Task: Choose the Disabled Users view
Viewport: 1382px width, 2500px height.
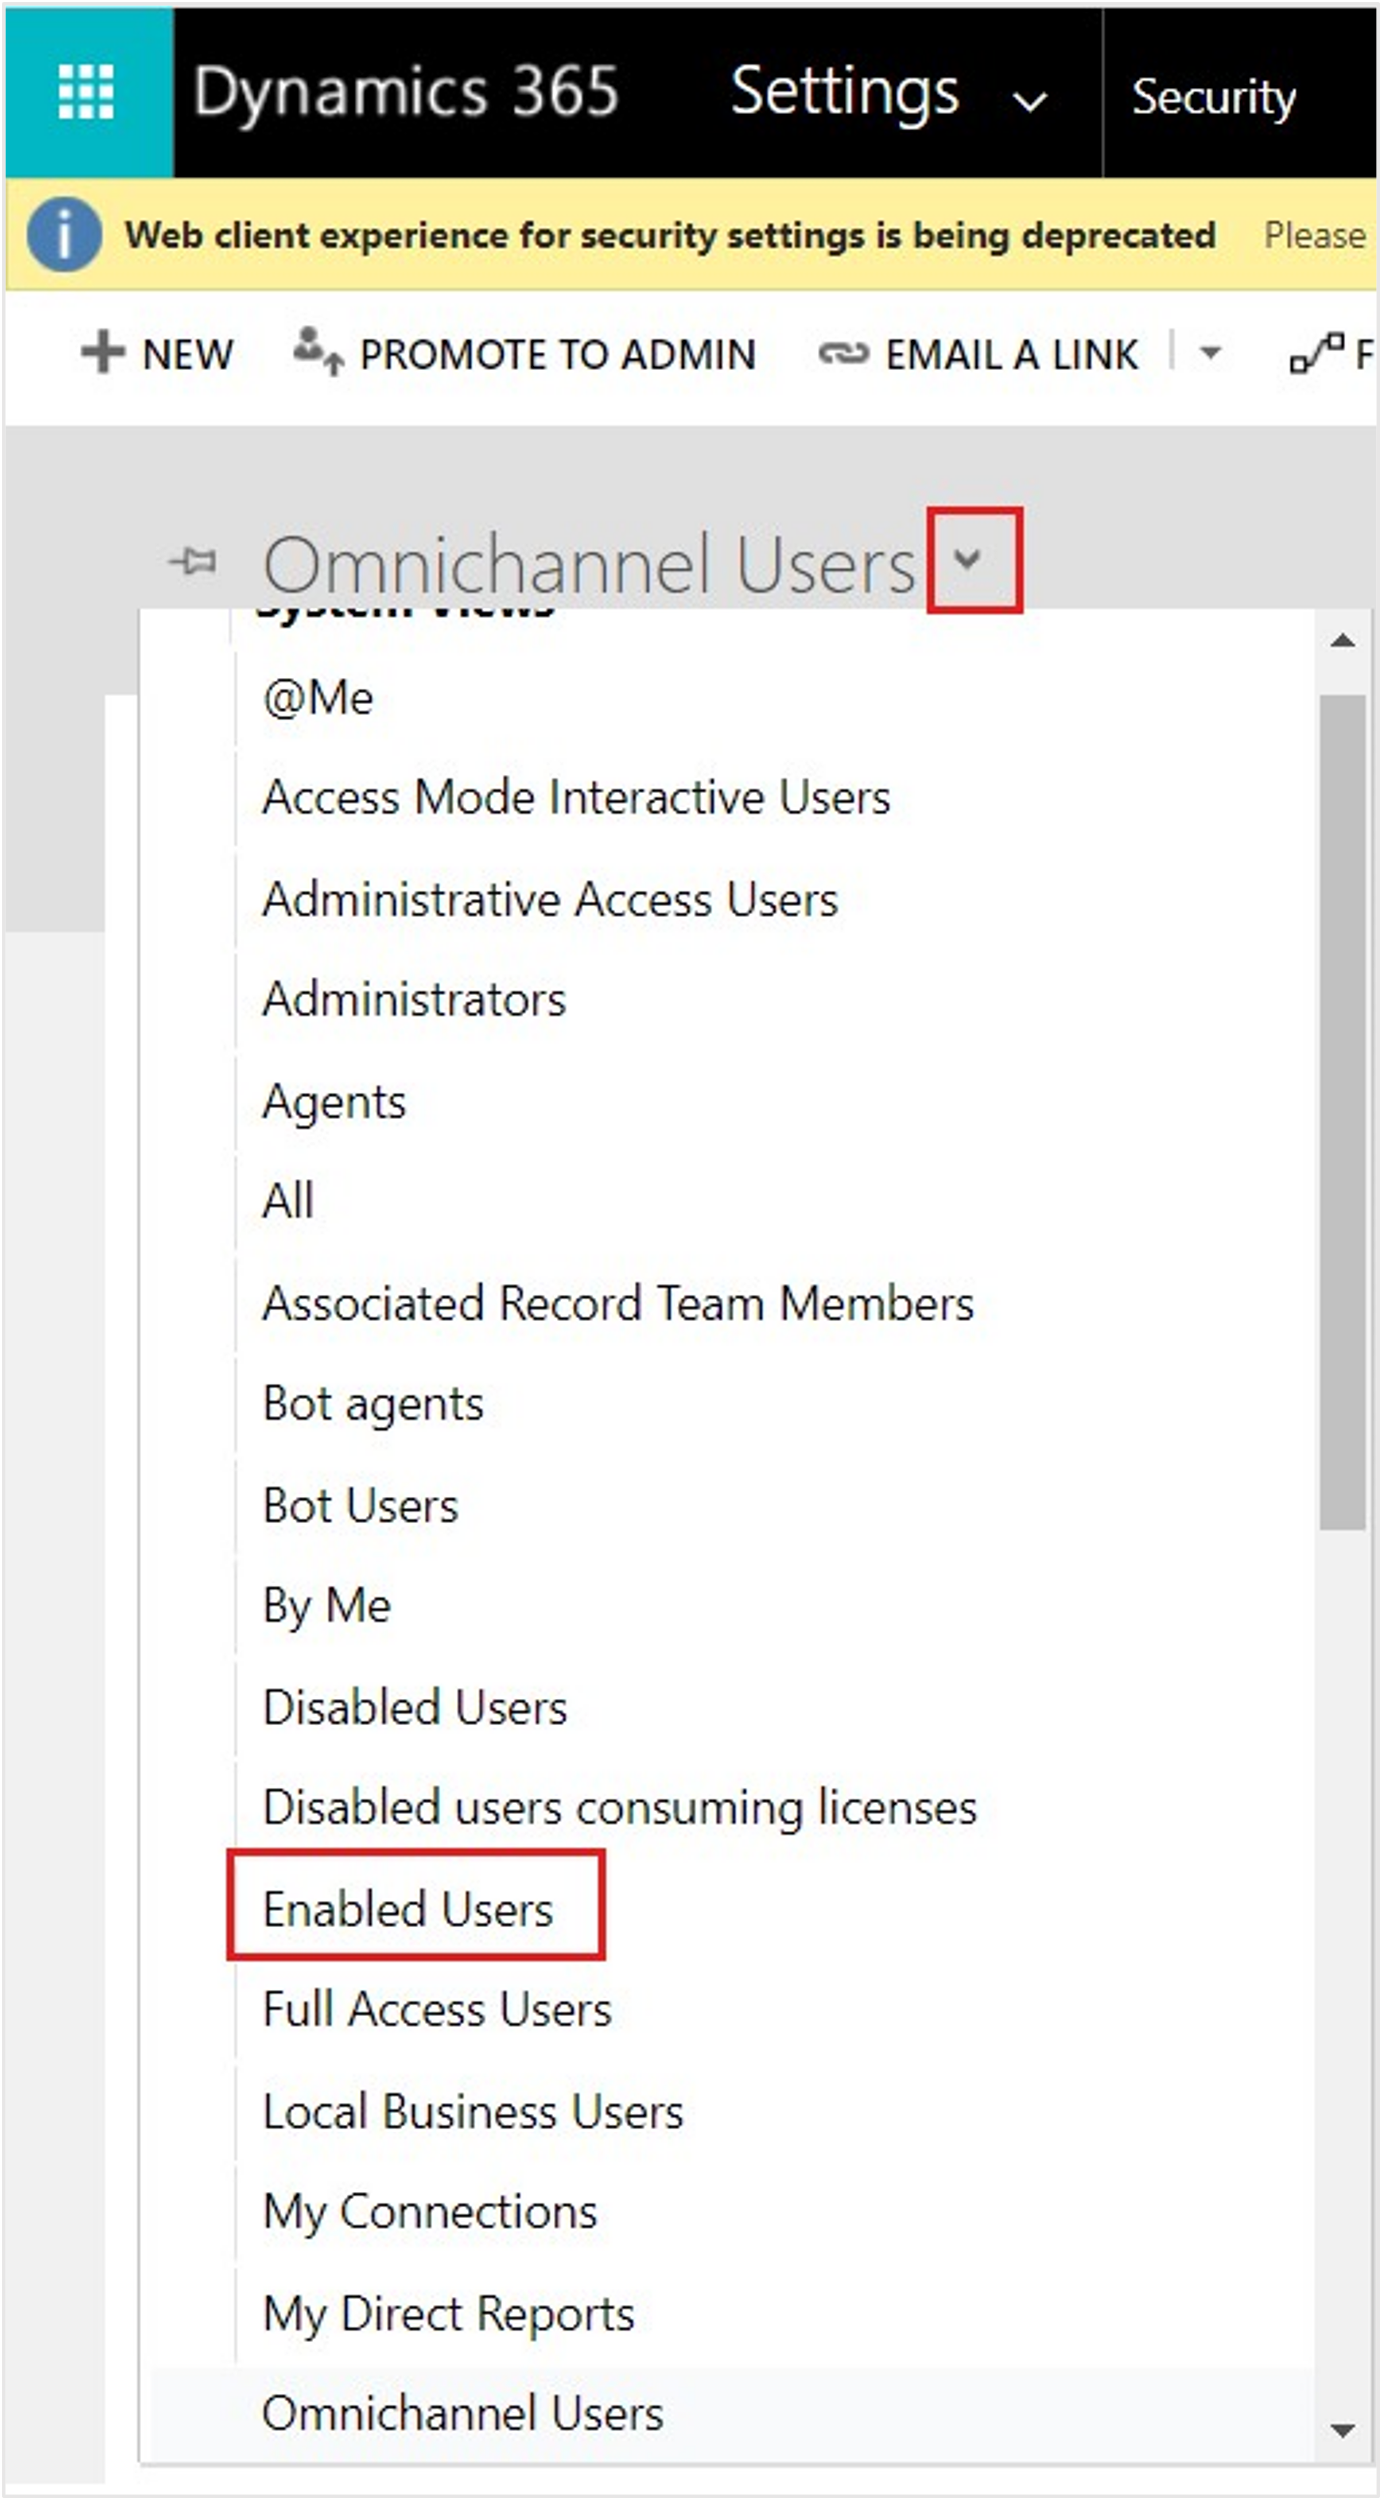Action: click(415, 1708)
